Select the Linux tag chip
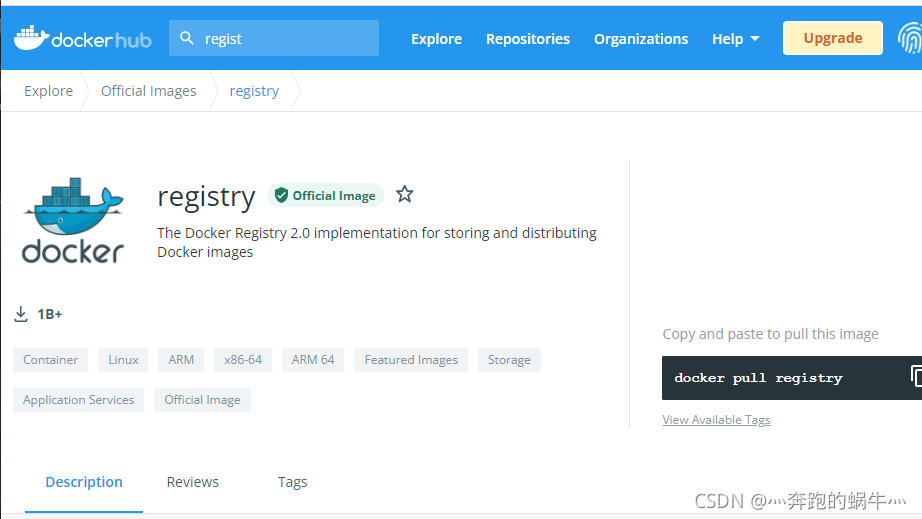 (123, 360)
